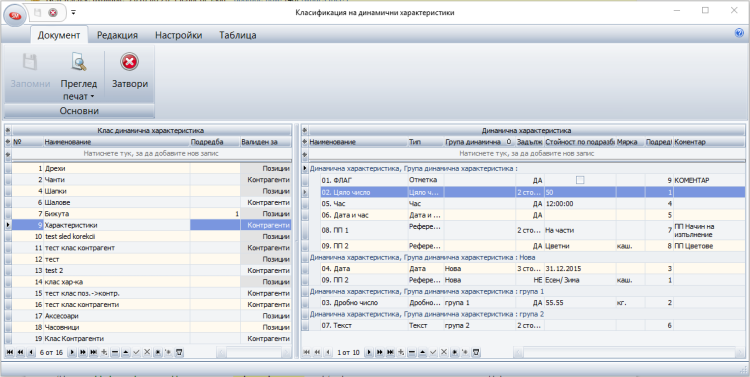Open the round application menu button

tap(15, 15)
